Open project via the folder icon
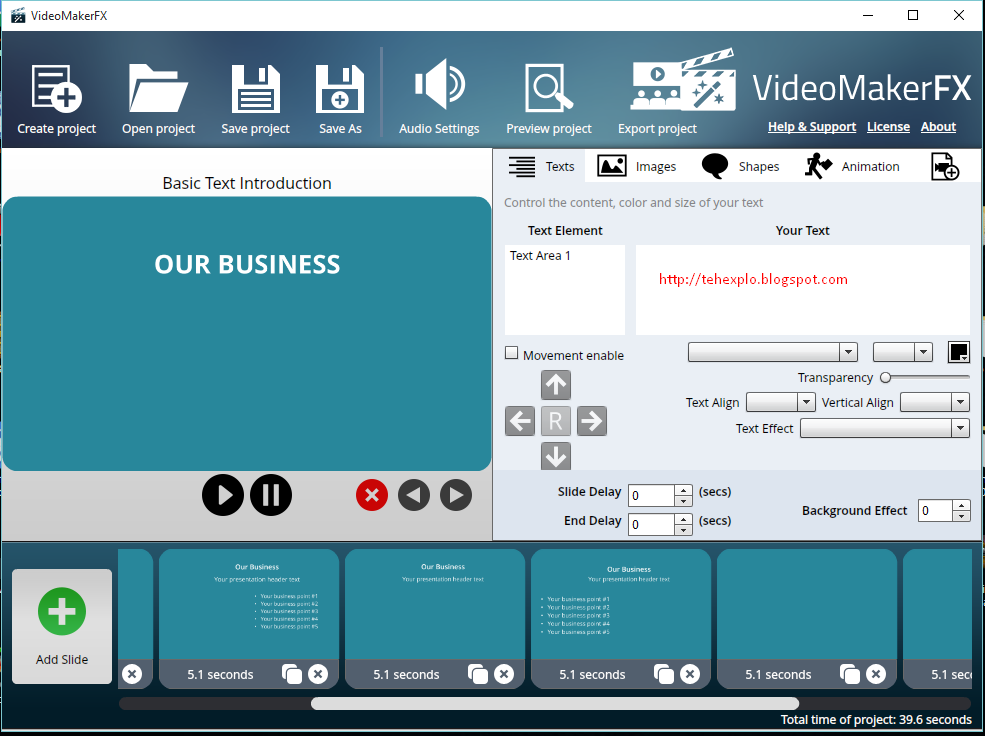985x736 pixels. 158,88
